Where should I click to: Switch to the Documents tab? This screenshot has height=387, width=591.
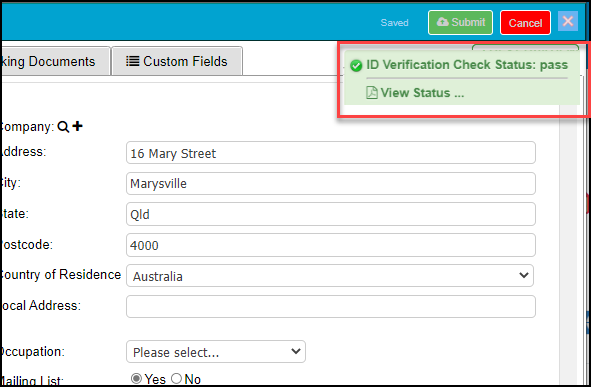pyautogui.click(x=55, y=61)
